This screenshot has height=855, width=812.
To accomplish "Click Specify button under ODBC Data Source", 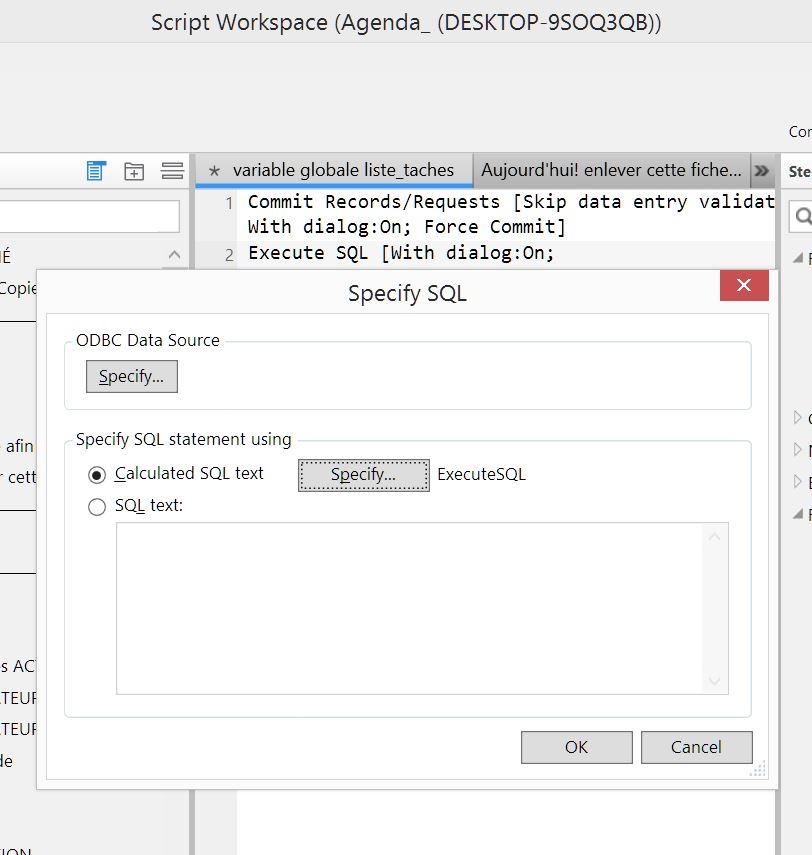I will point(131,376).
